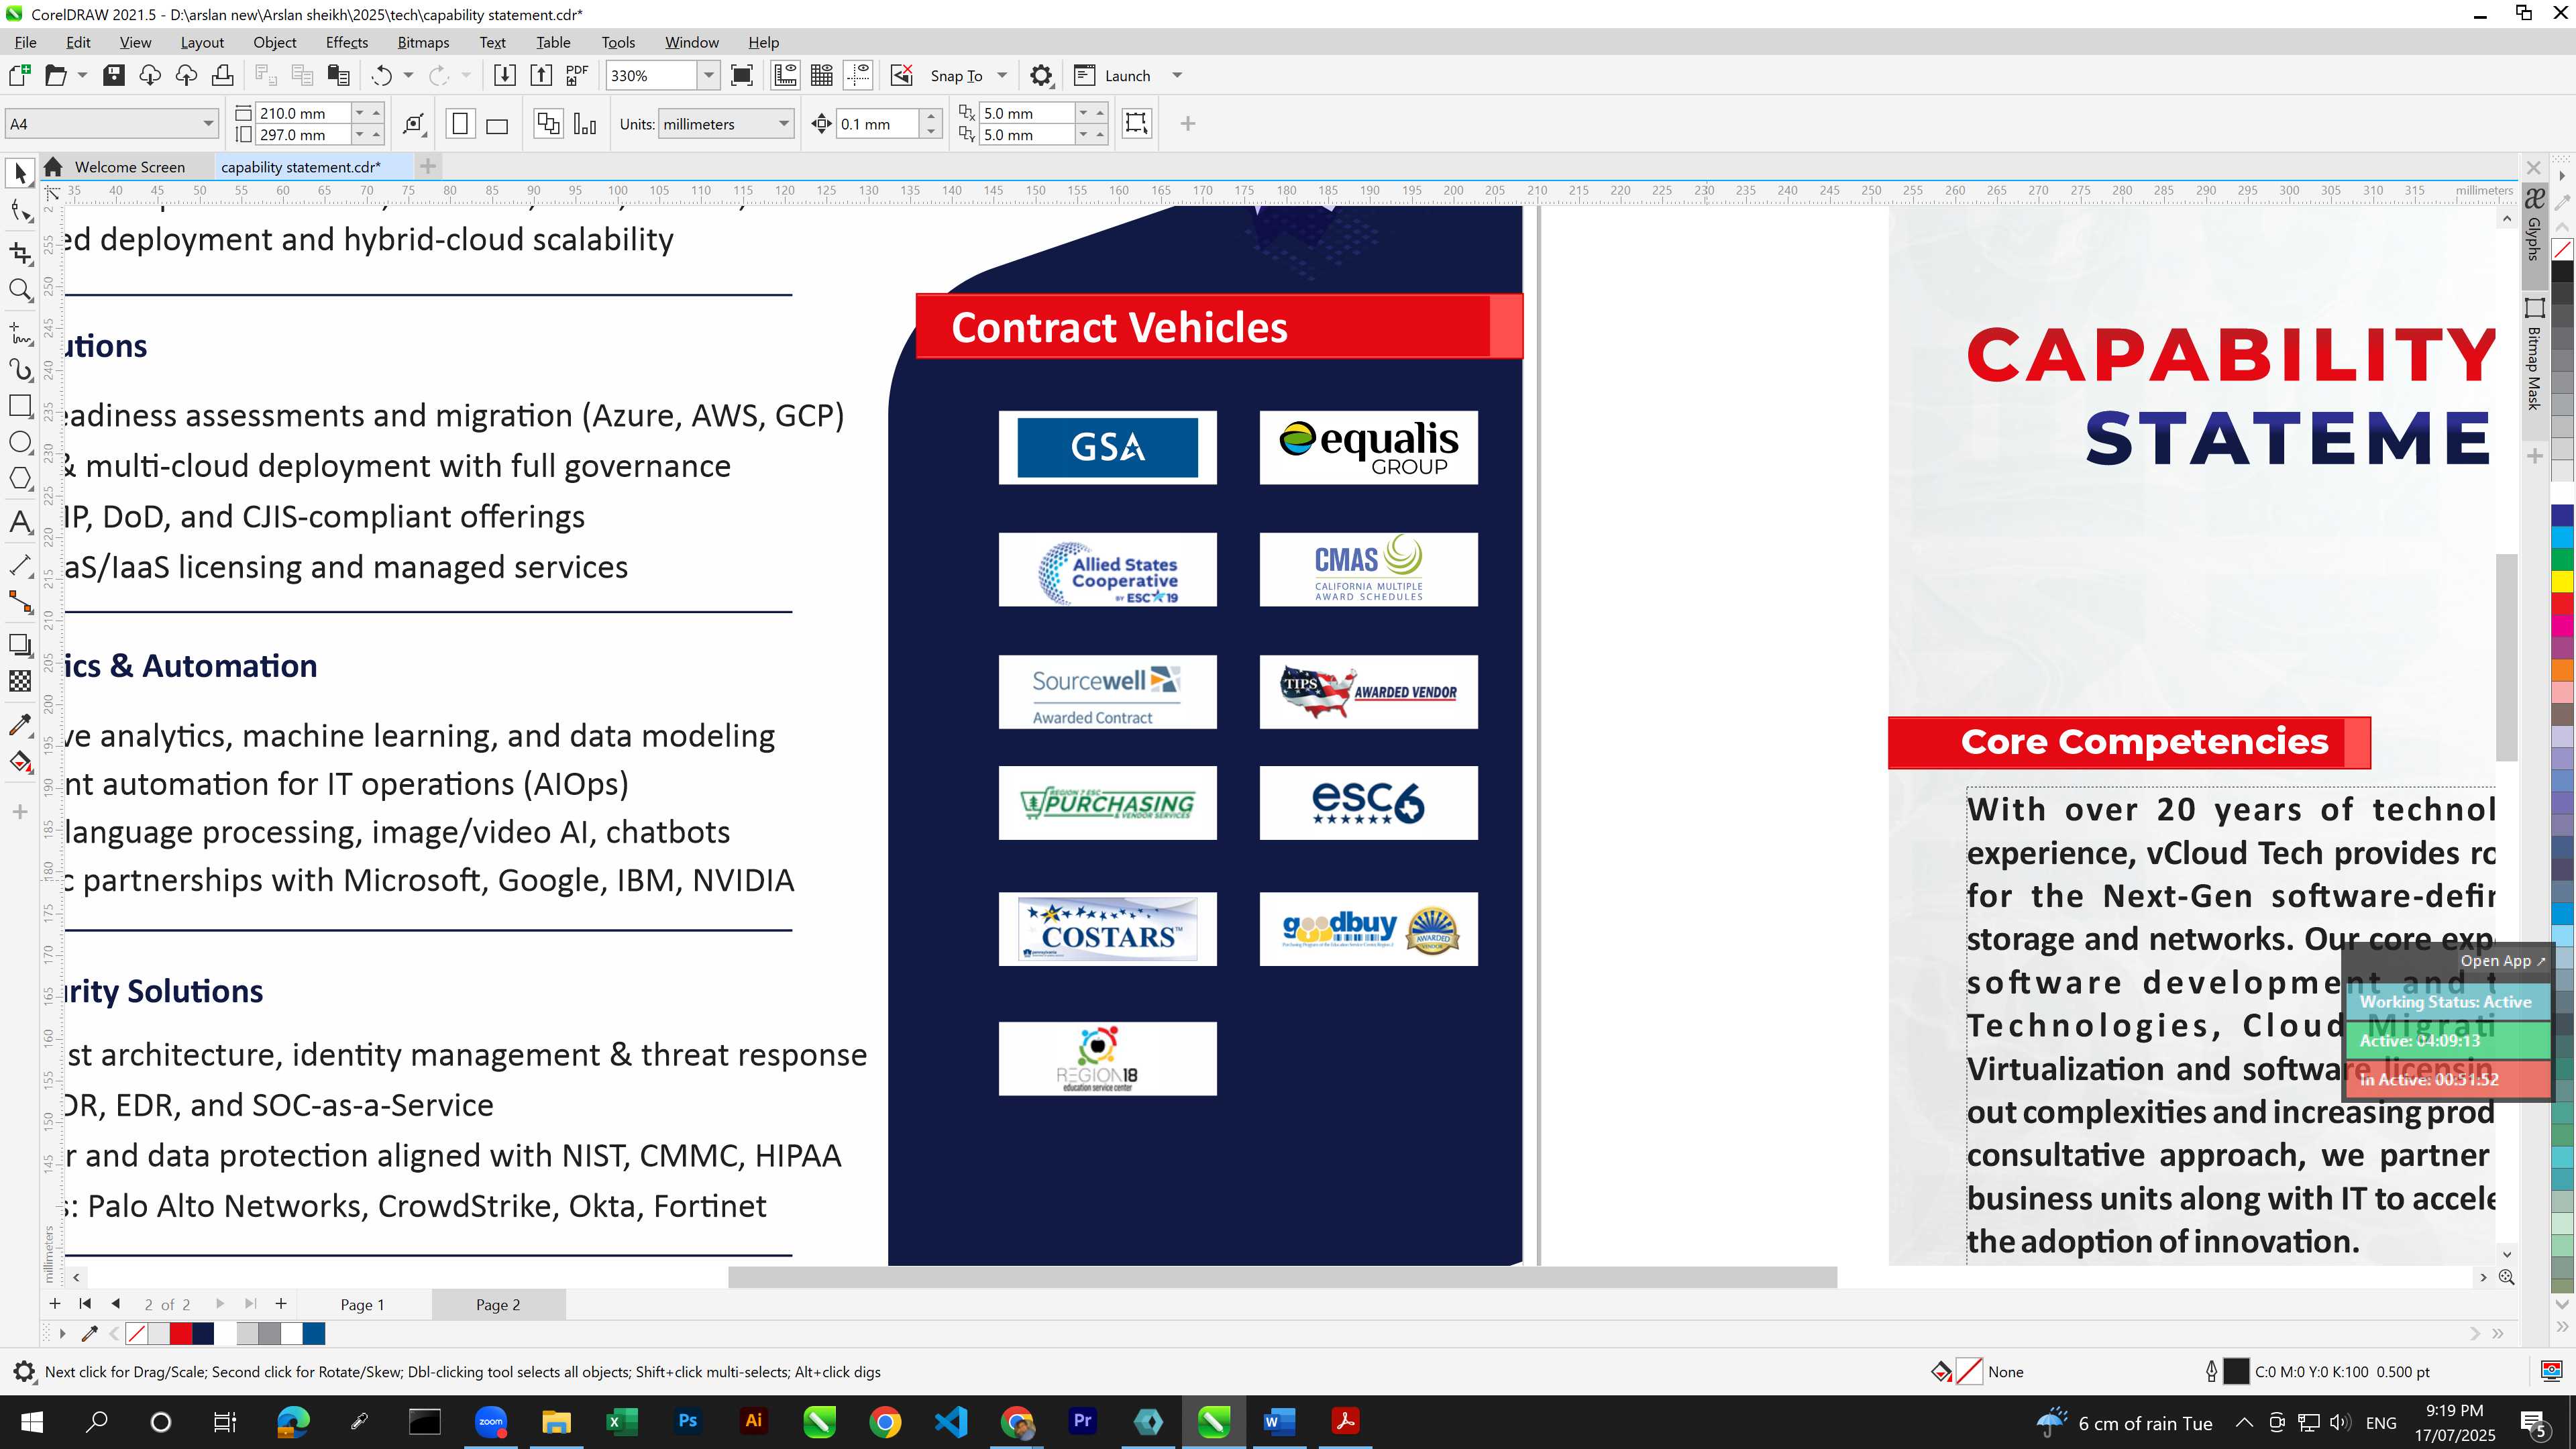Pick the red swatch in document palette

181,1333
